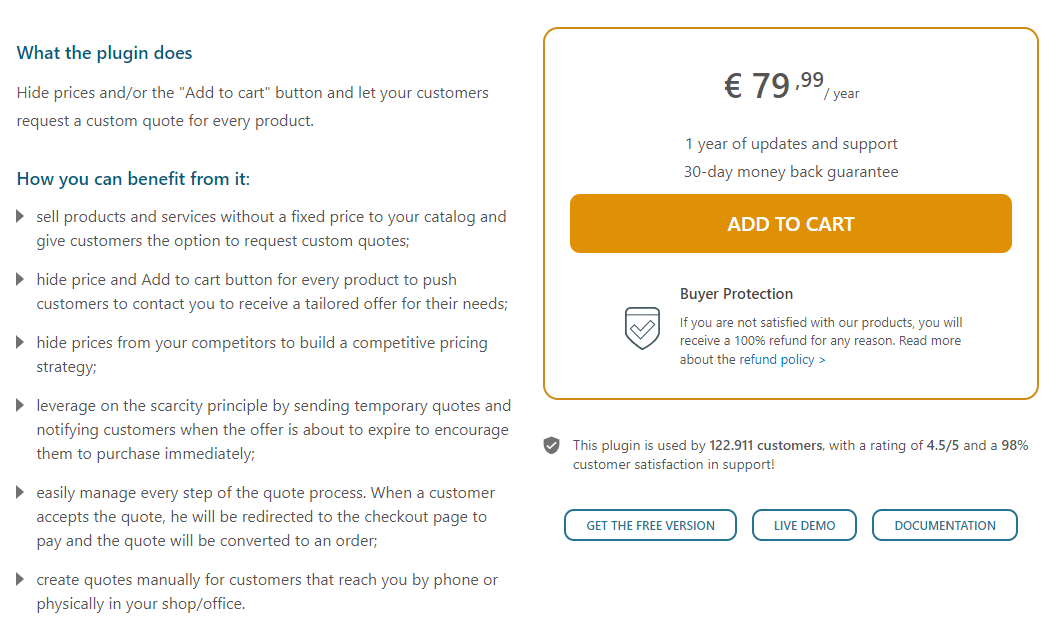This screenshot has width=1062, height=640.
Task: Click the checkmark inside the protection shield
Action: coord(643,330)
